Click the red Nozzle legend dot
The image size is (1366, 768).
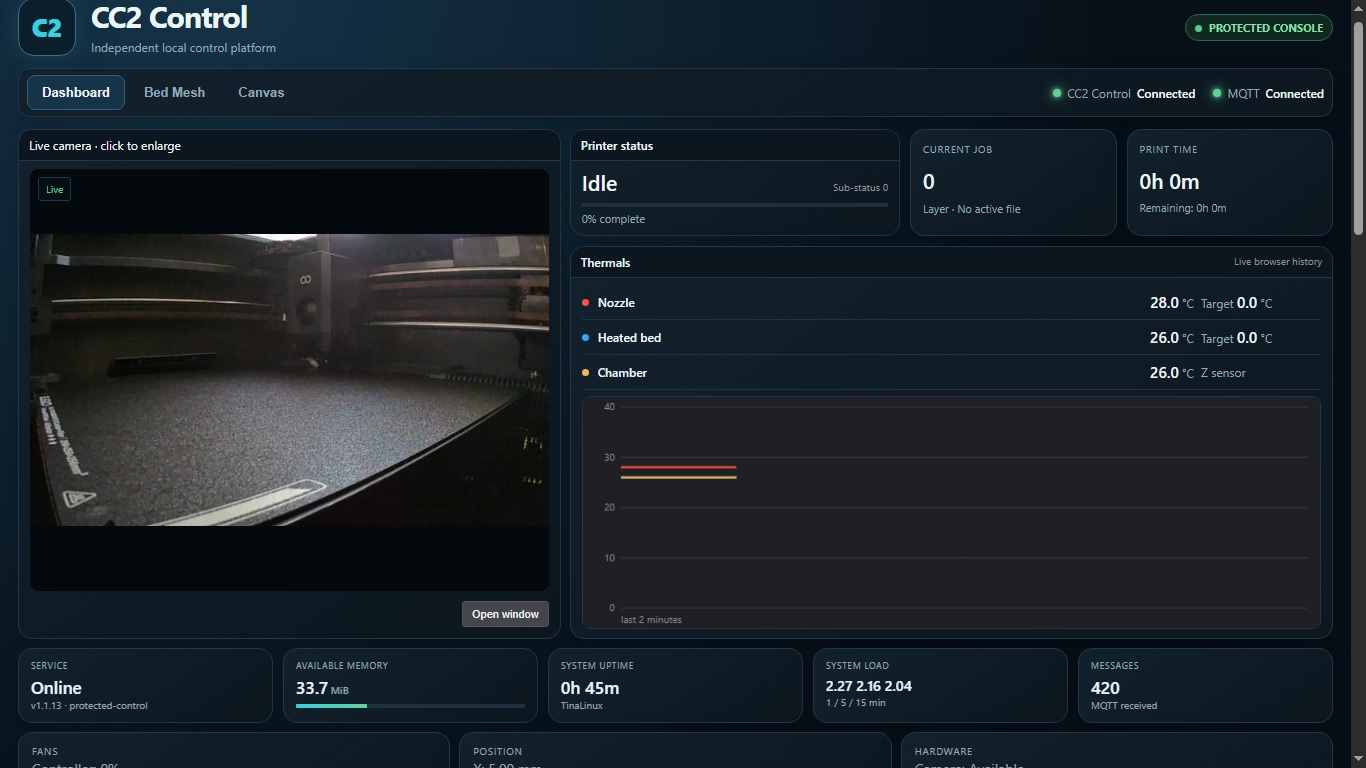585,303
